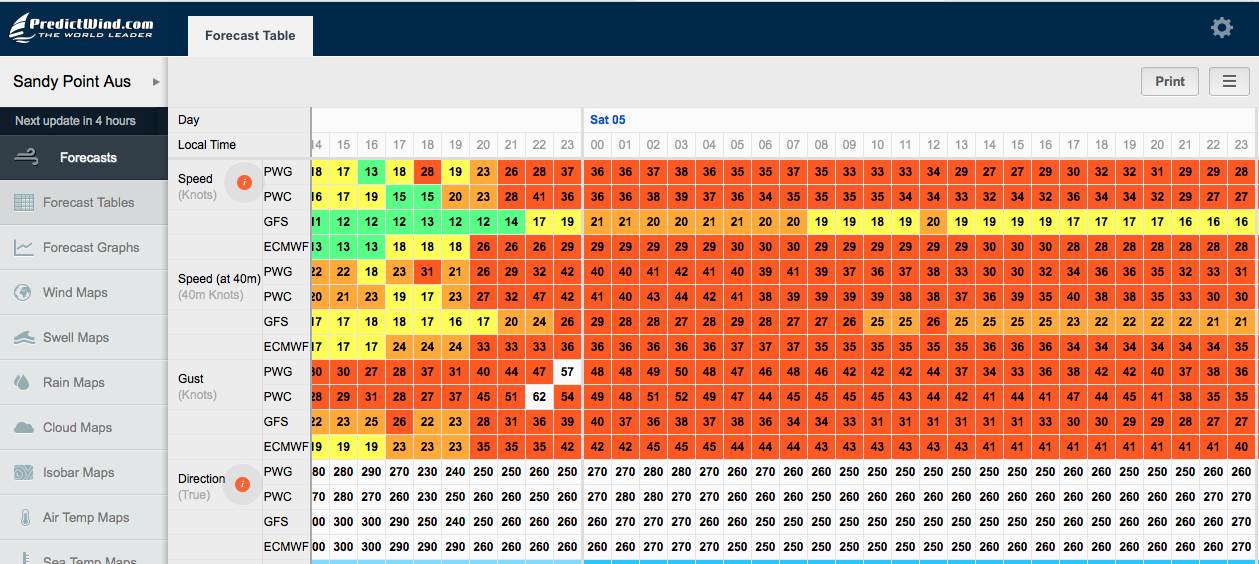Click the Rain Maps droplet icon

tap(24, 383)
